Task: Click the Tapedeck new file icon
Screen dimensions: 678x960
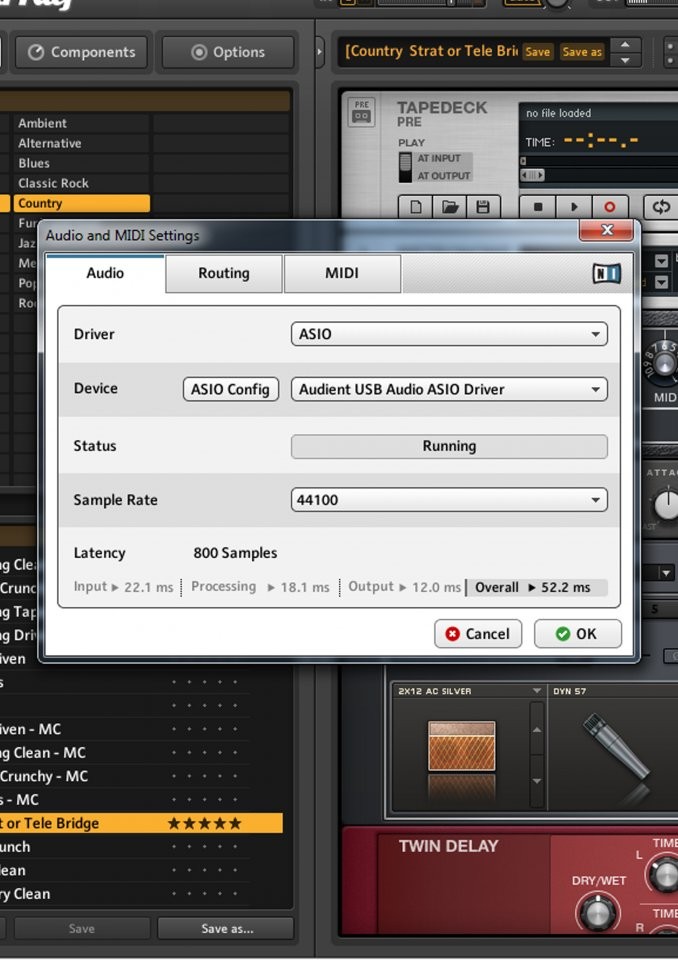Action: coord(415,208)
